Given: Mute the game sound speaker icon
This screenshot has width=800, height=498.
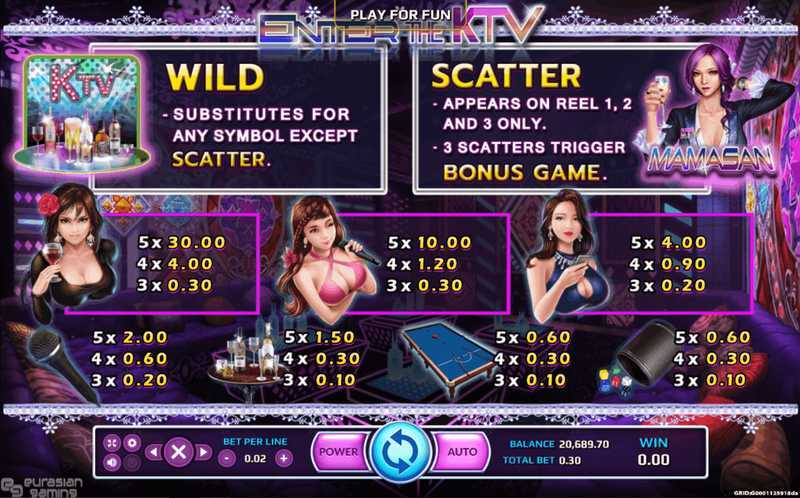Looking at the screenshot, I should coord(112,462).
